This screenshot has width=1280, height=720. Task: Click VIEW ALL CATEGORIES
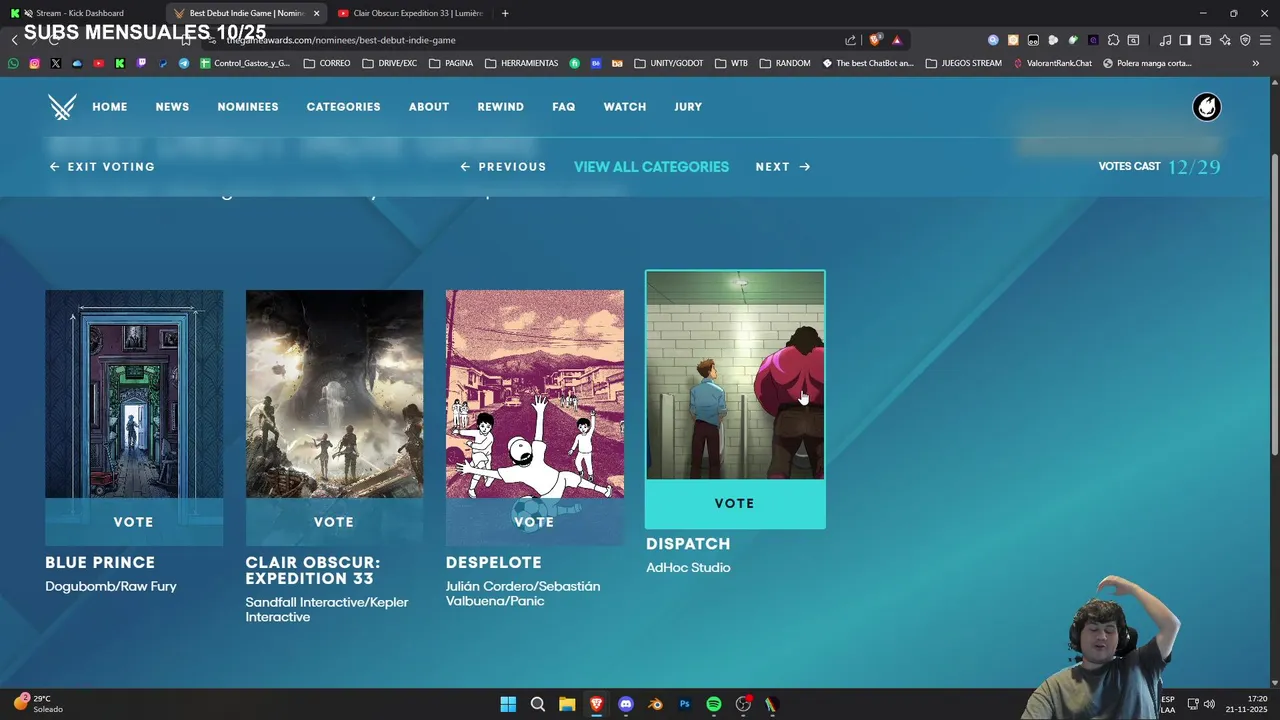coord(651,167)
